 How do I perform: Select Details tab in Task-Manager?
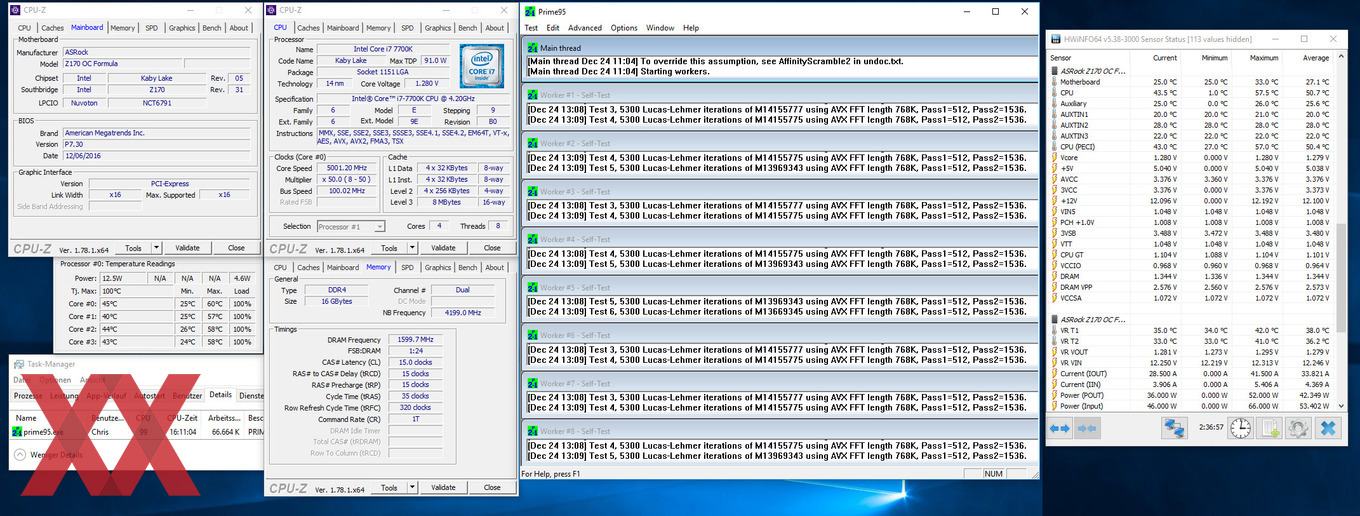click(220, 396)
